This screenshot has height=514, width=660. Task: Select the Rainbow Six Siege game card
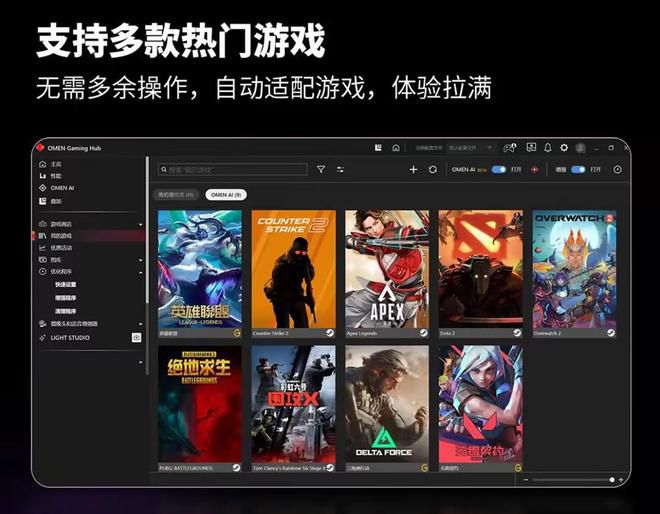coord(294,409)
